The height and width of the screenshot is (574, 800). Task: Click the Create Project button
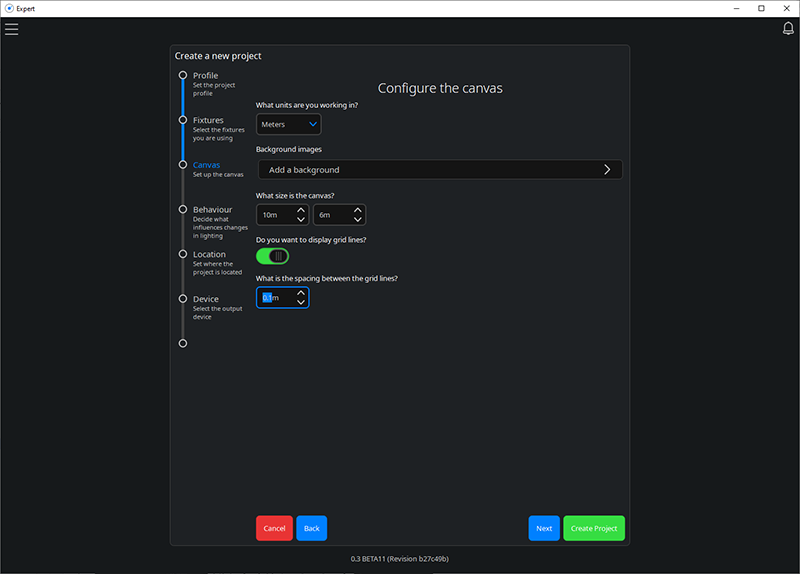594,528
